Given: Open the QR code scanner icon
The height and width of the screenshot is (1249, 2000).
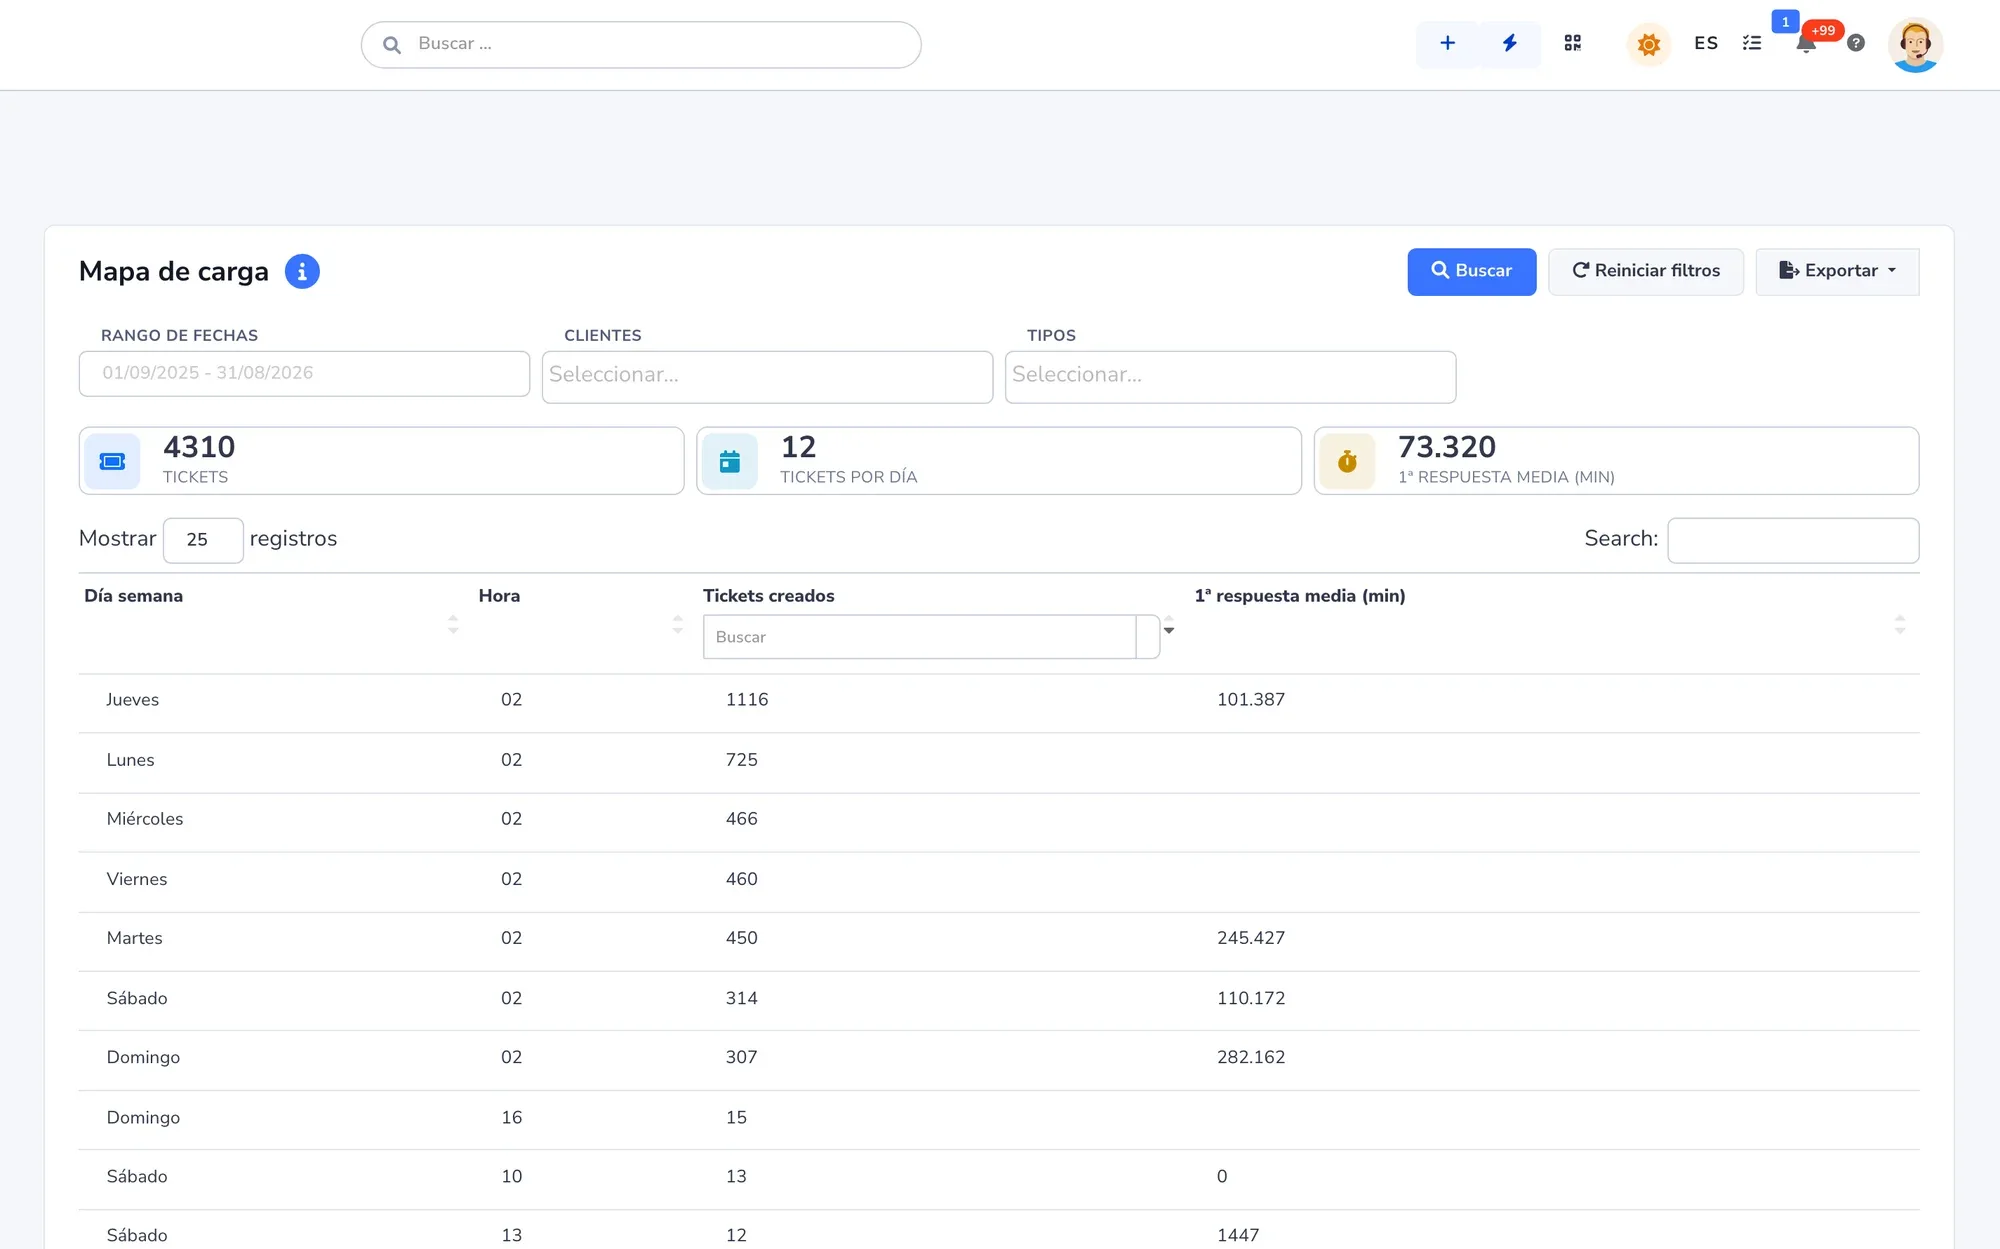Looking at the screenshot, I should coord(1572,44).
